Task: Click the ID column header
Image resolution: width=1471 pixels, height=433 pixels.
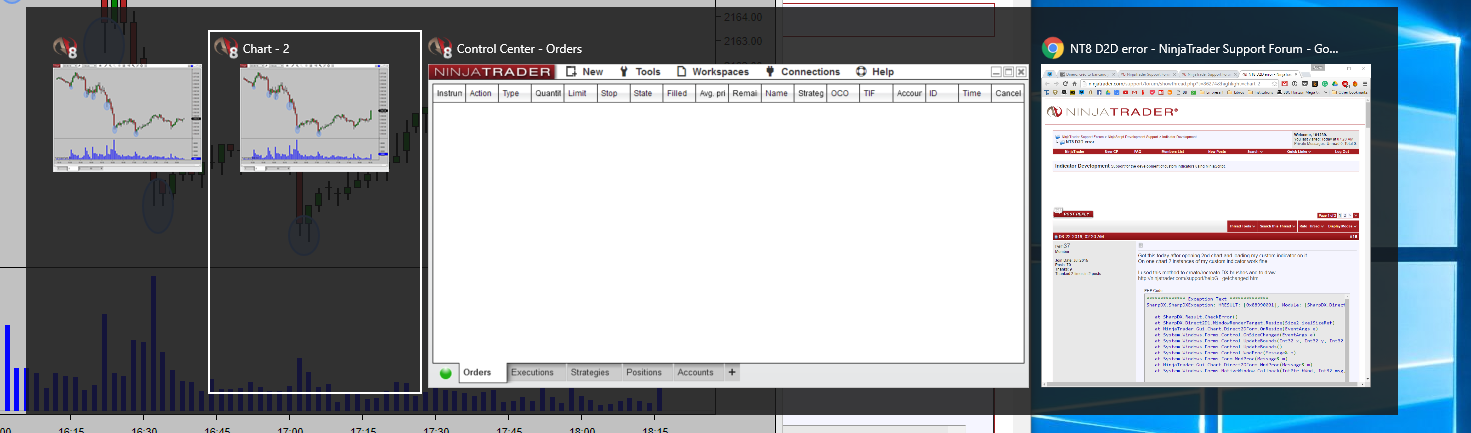Action: coord(941,93)
